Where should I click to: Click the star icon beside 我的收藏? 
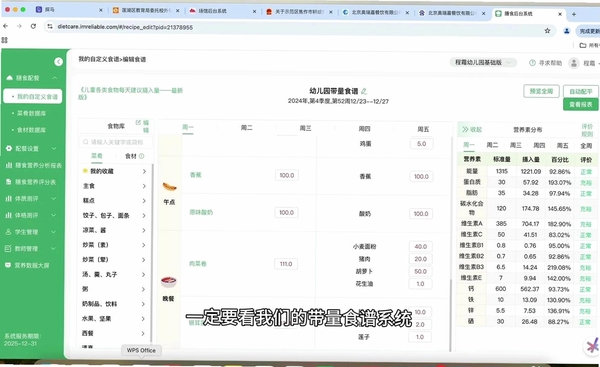pos(85,171)
